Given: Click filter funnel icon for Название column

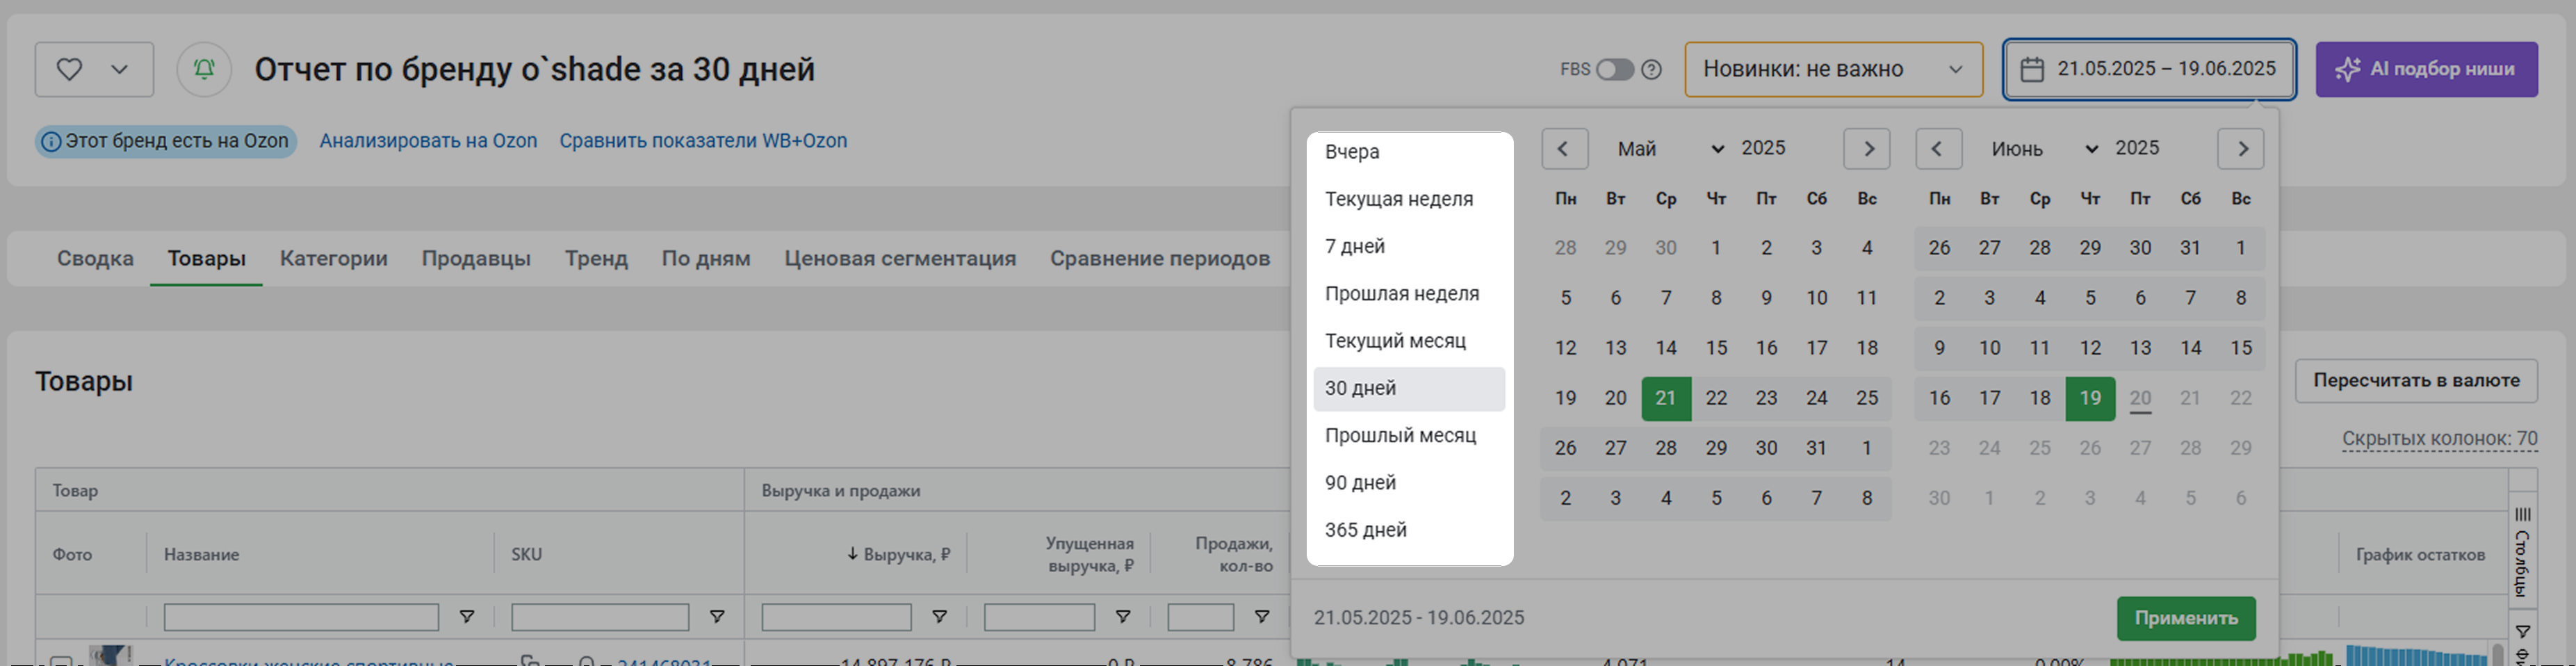Looking at the screenshot, I should (467, 617).
